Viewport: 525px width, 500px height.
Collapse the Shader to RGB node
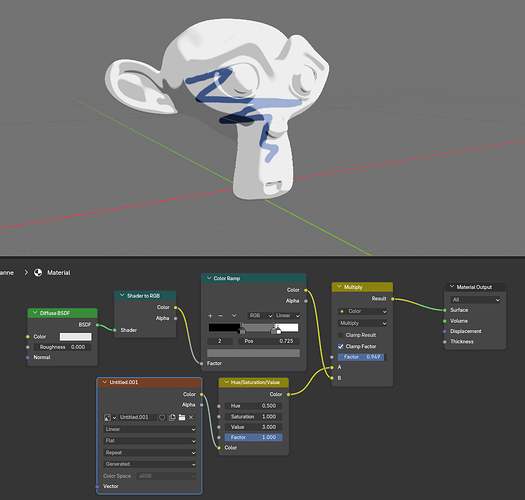pos(122,296)
